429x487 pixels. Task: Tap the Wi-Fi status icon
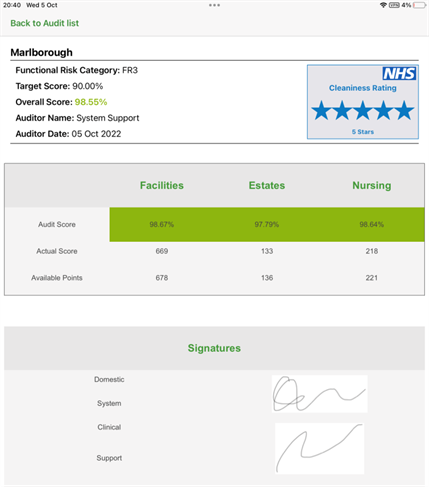[x=383, y=5]
